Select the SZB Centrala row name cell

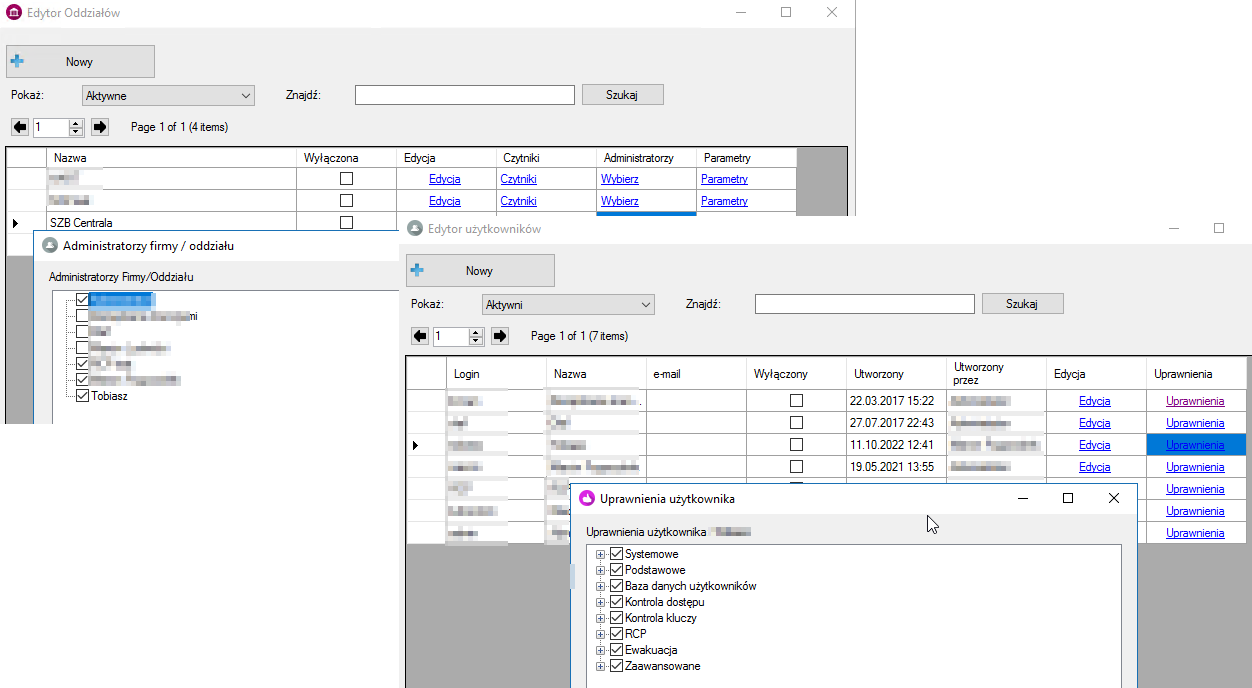[x=171, y=222]
